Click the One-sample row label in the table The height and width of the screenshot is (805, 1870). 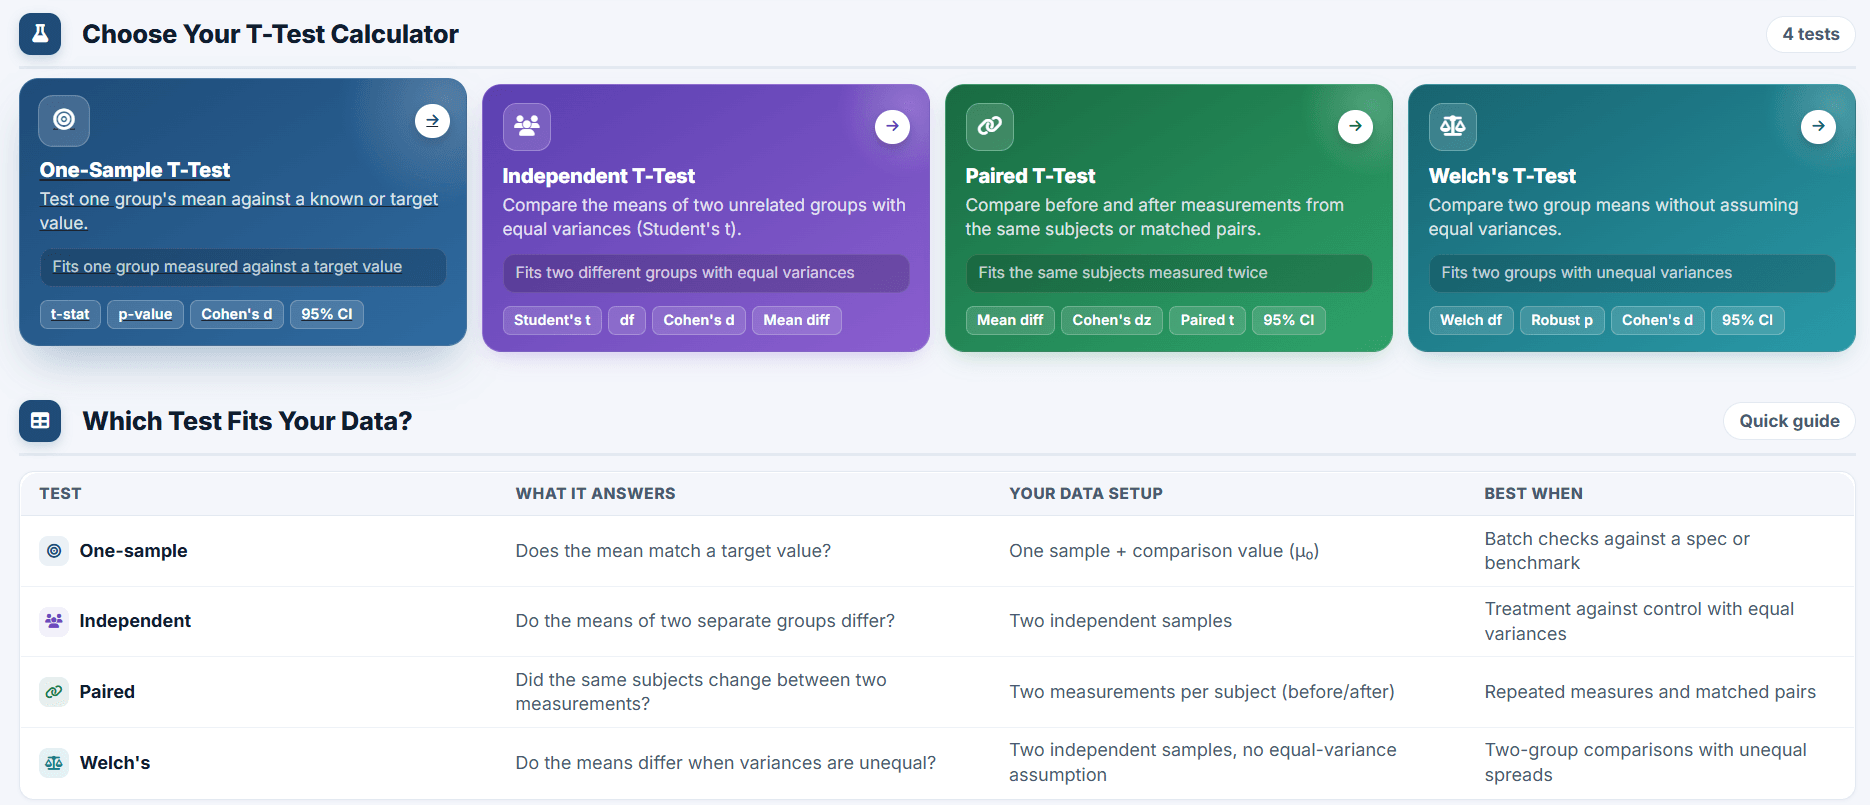[x=134, y=551]
